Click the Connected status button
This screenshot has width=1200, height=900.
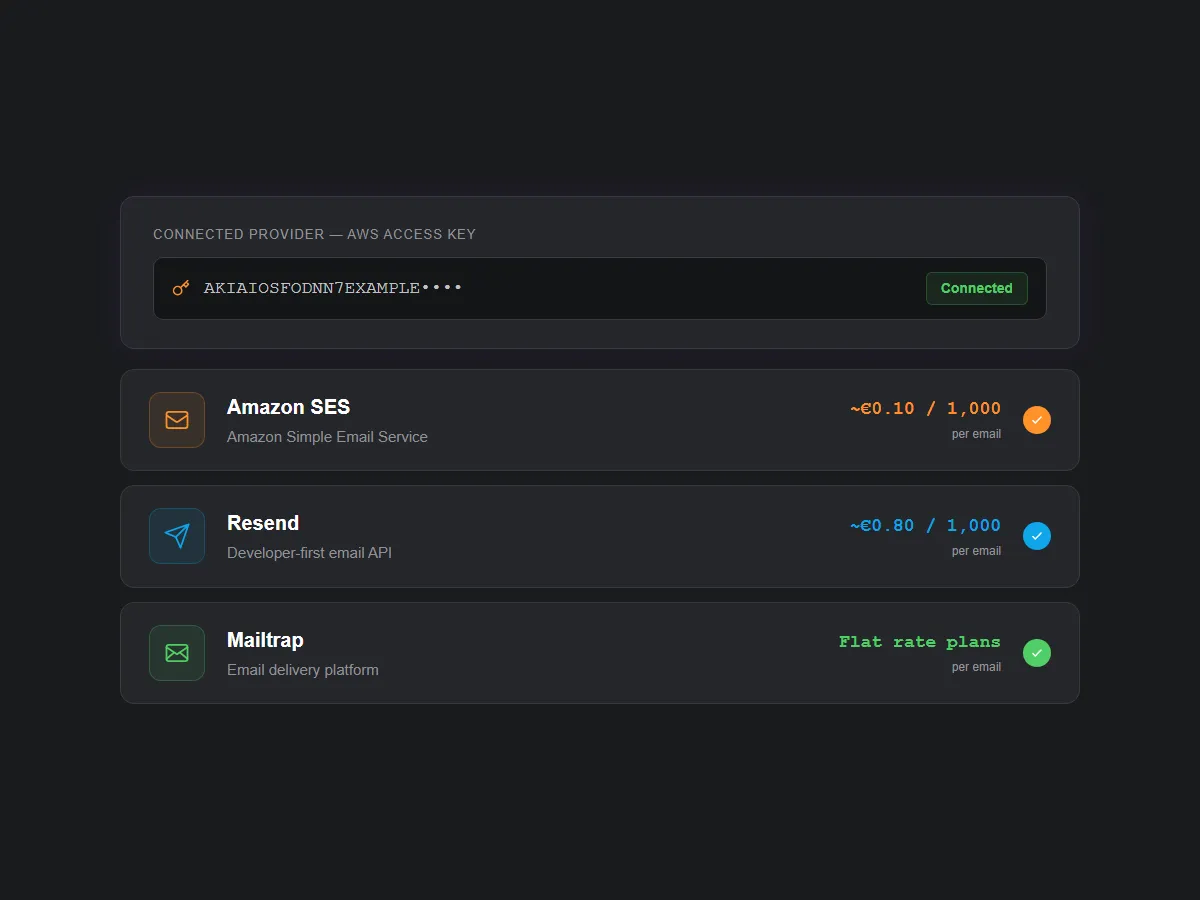click(x=976, y=288)
